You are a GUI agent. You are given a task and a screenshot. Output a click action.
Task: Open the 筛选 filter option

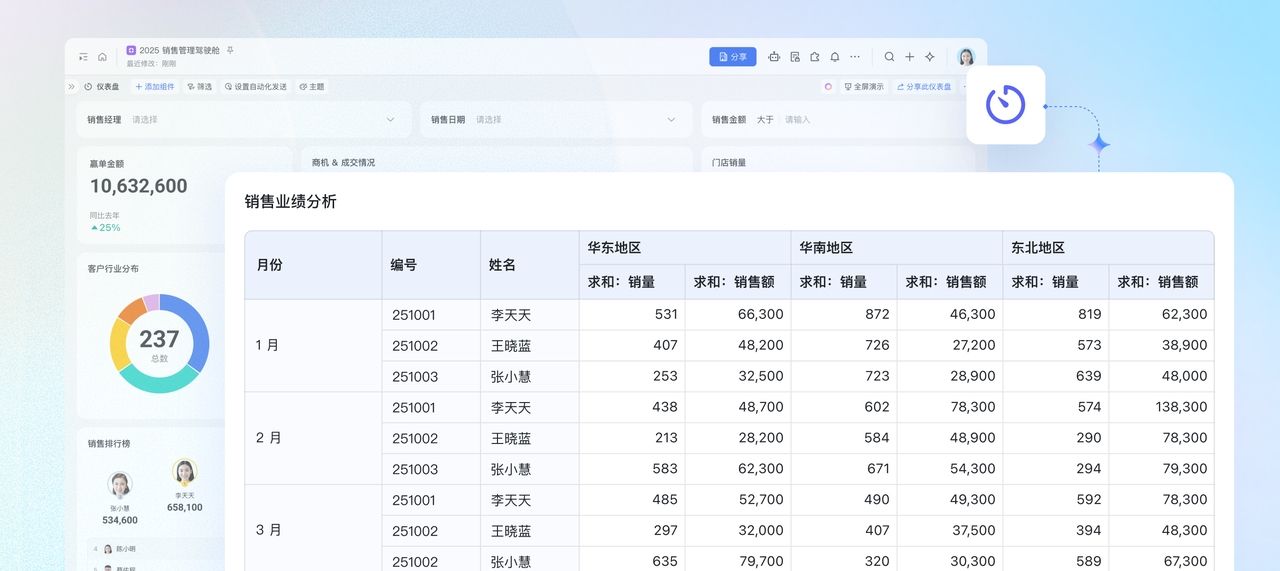click(199, 87)
